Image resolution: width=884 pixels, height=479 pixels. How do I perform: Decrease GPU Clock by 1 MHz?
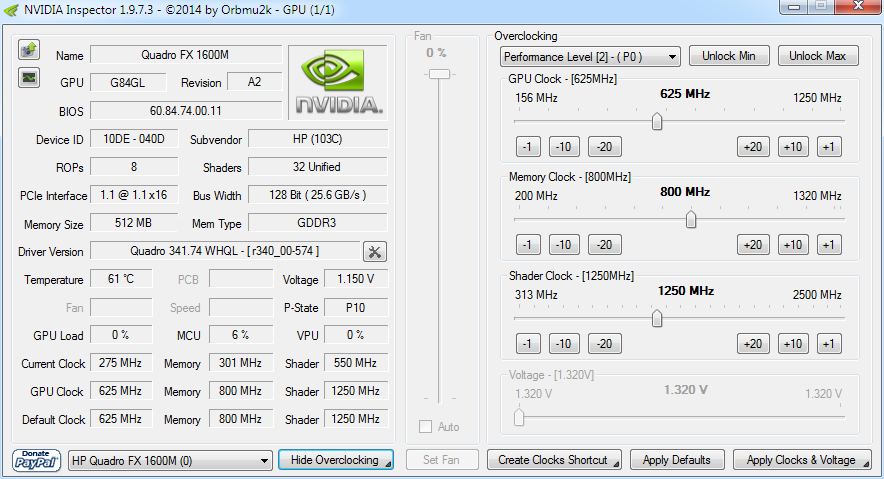528,147
